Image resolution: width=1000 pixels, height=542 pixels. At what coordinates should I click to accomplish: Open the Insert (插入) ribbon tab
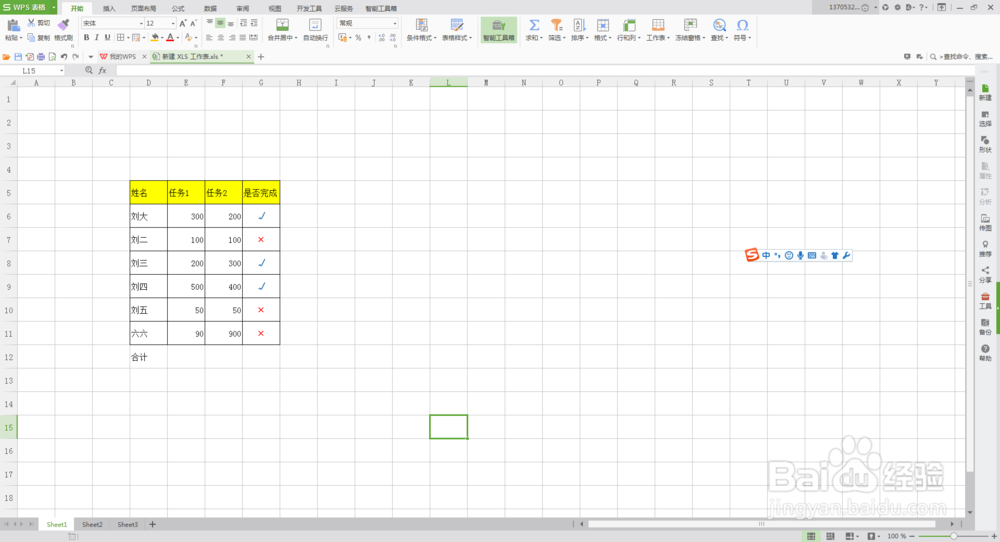coord(109,8)
